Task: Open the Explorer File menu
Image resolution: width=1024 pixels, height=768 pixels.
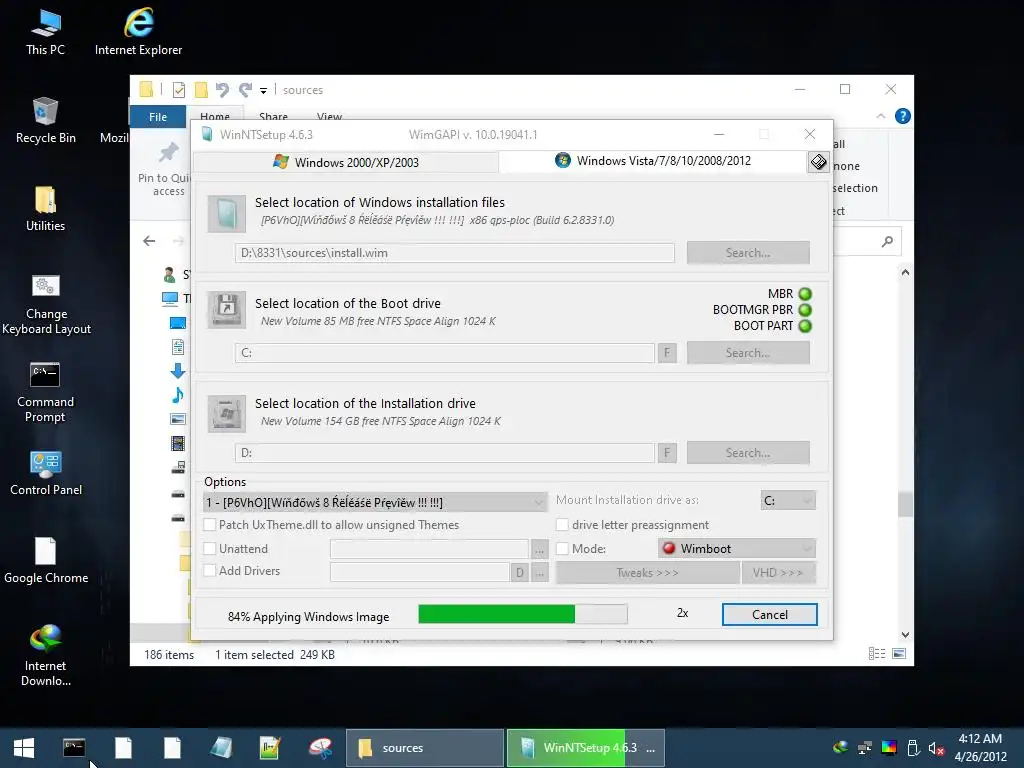Action: [x=158, y=117]
